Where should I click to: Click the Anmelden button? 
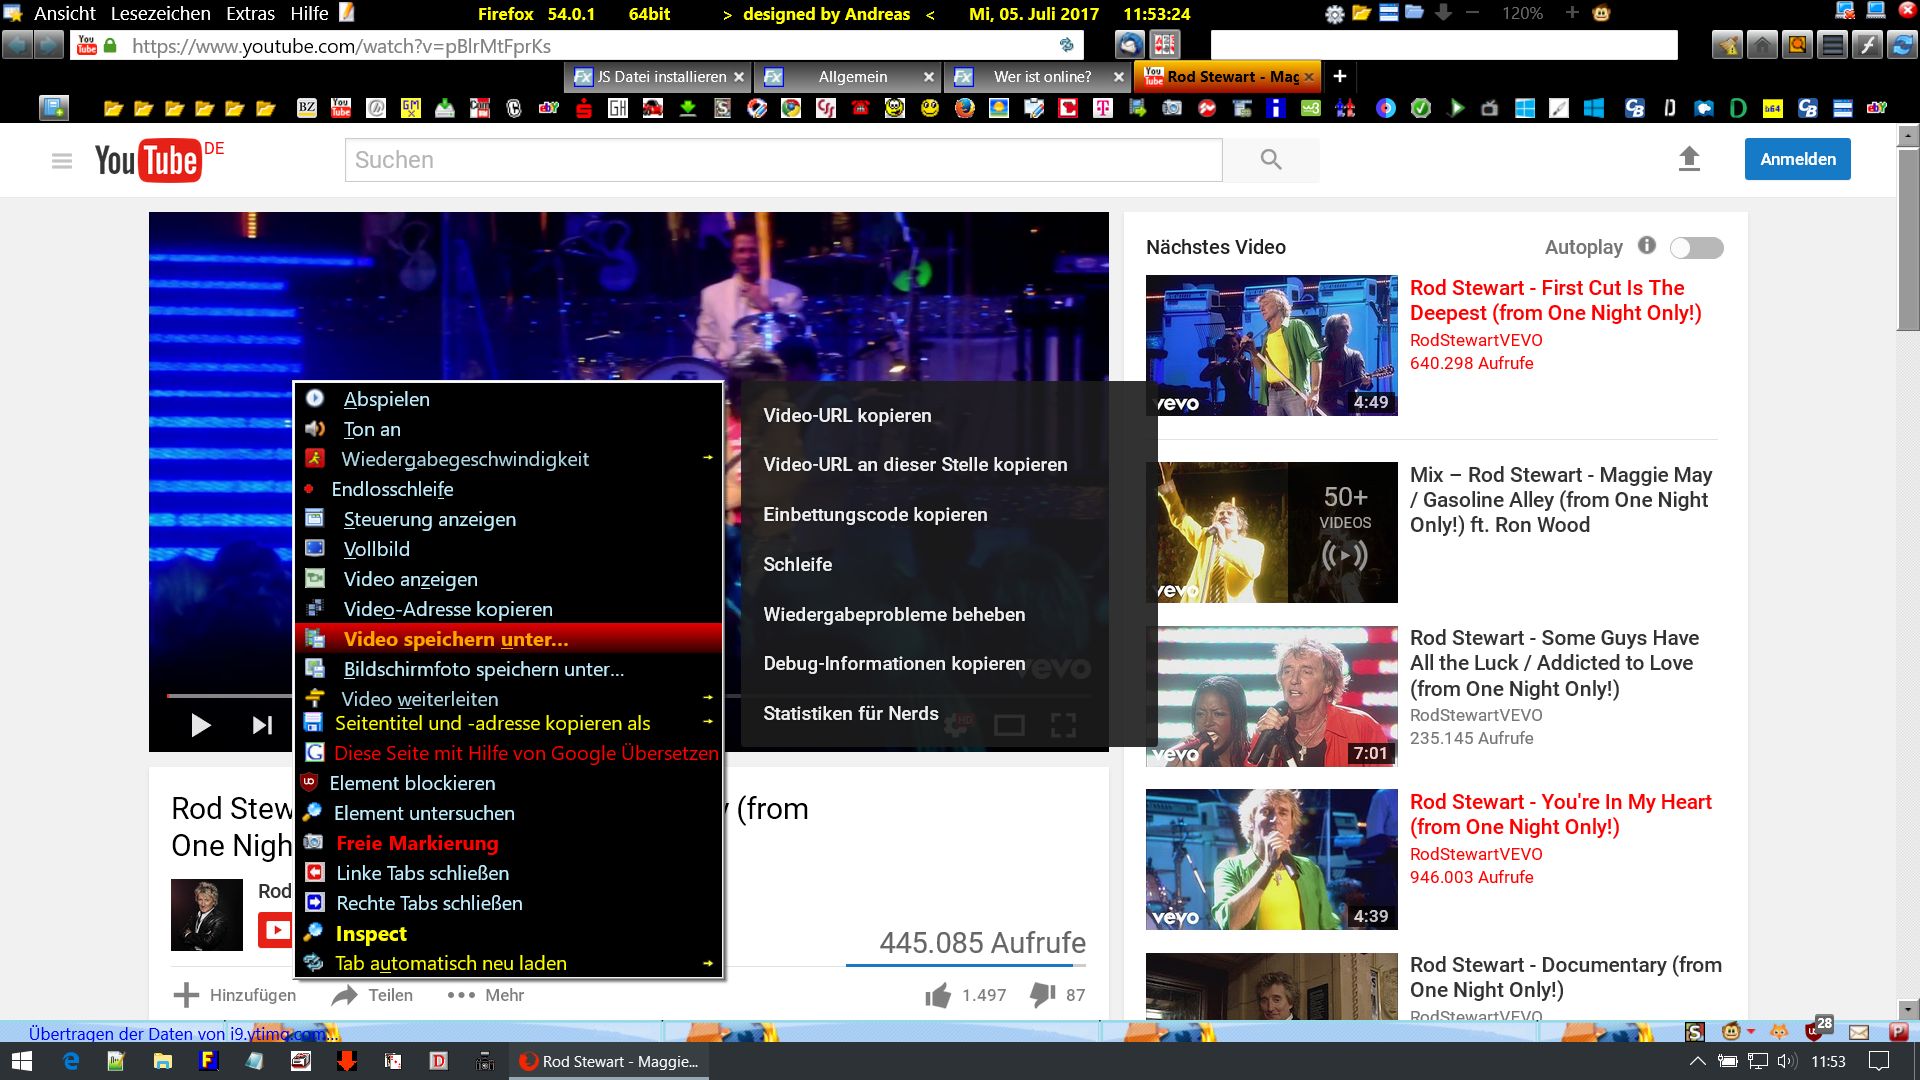(1797, 159)
